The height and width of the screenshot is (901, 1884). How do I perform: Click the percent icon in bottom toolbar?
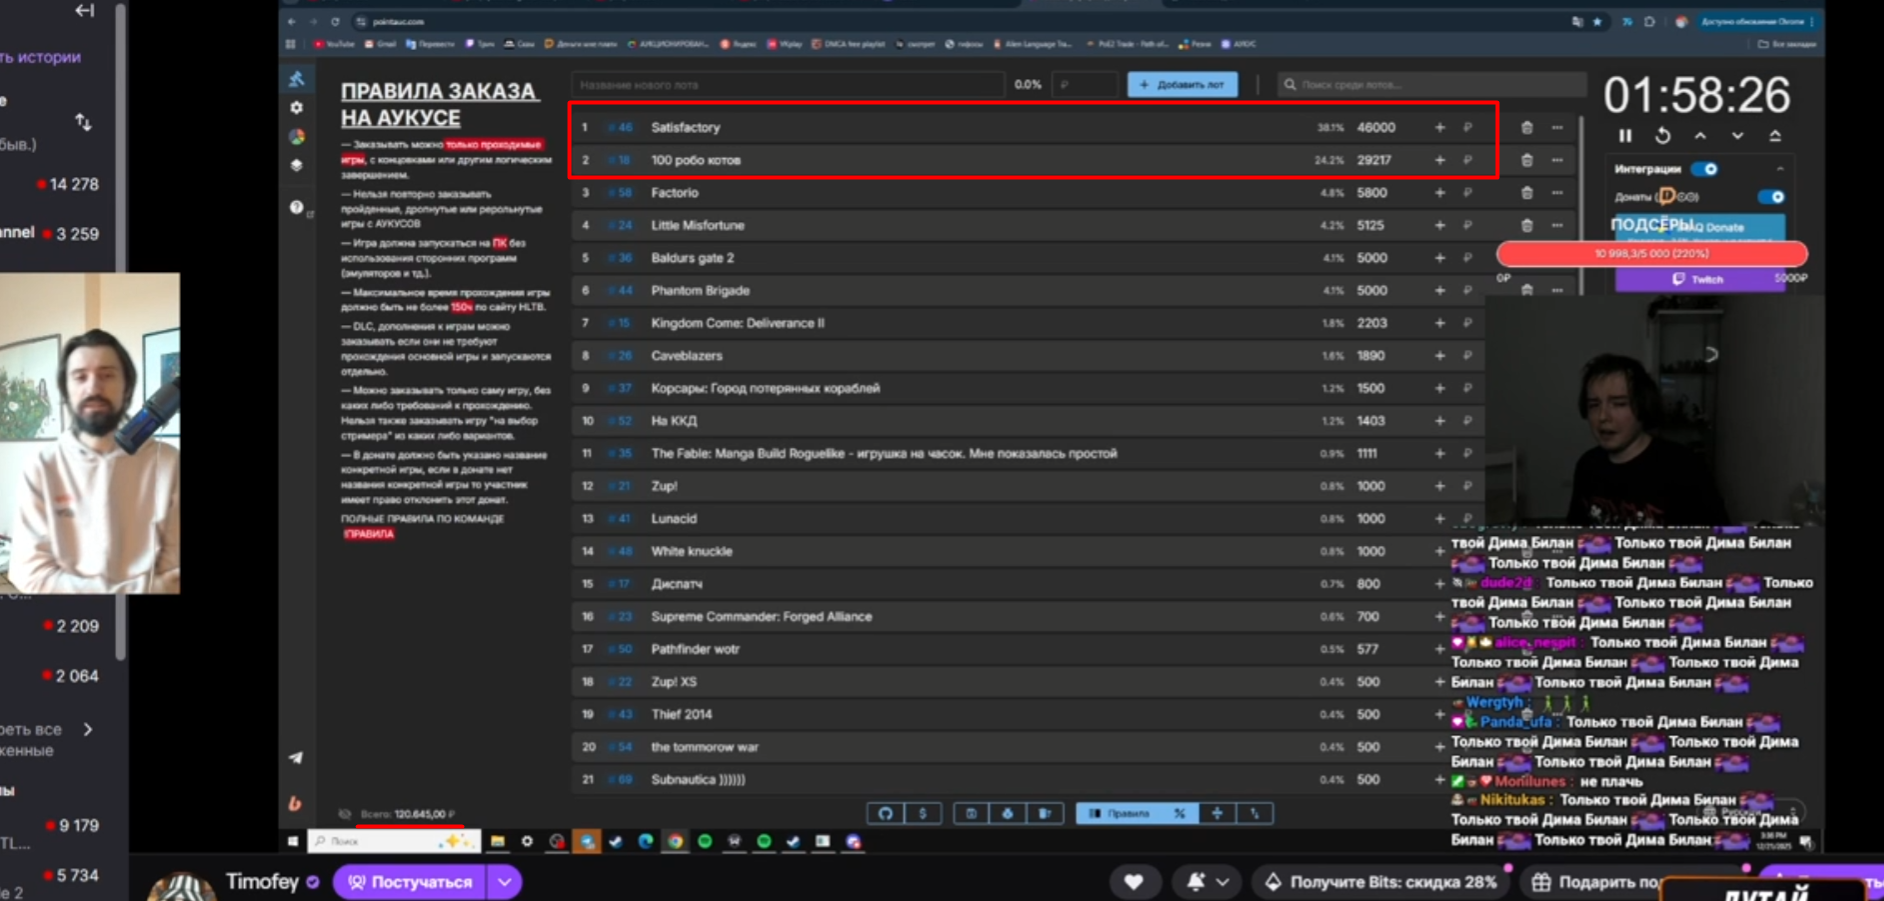1180,813
